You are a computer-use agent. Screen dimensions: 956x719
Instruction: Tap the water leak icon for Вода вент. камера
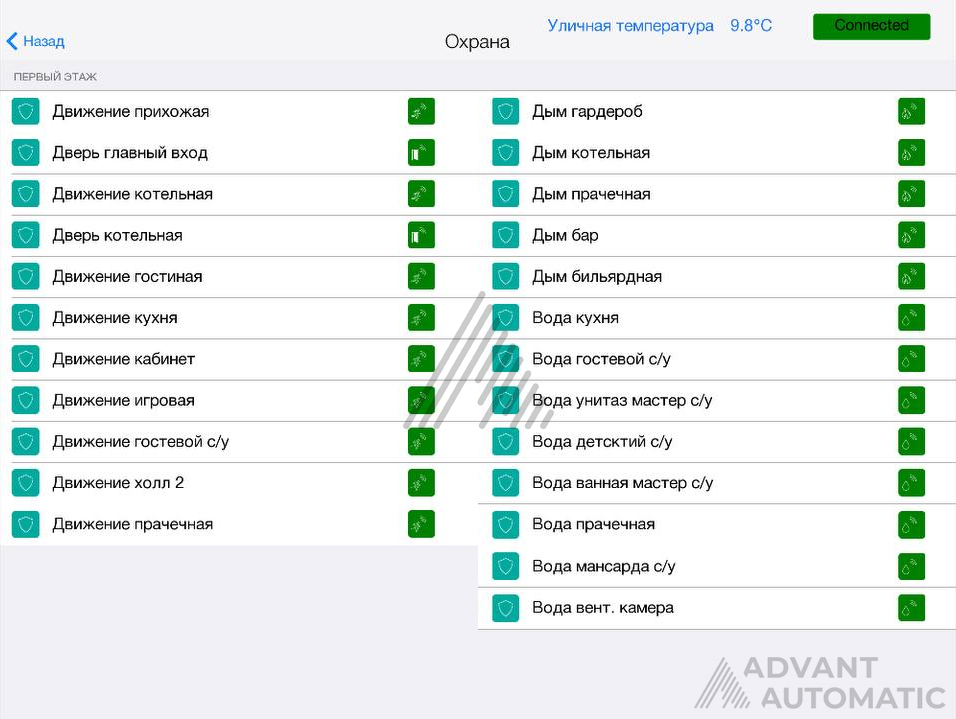point(911,608)
